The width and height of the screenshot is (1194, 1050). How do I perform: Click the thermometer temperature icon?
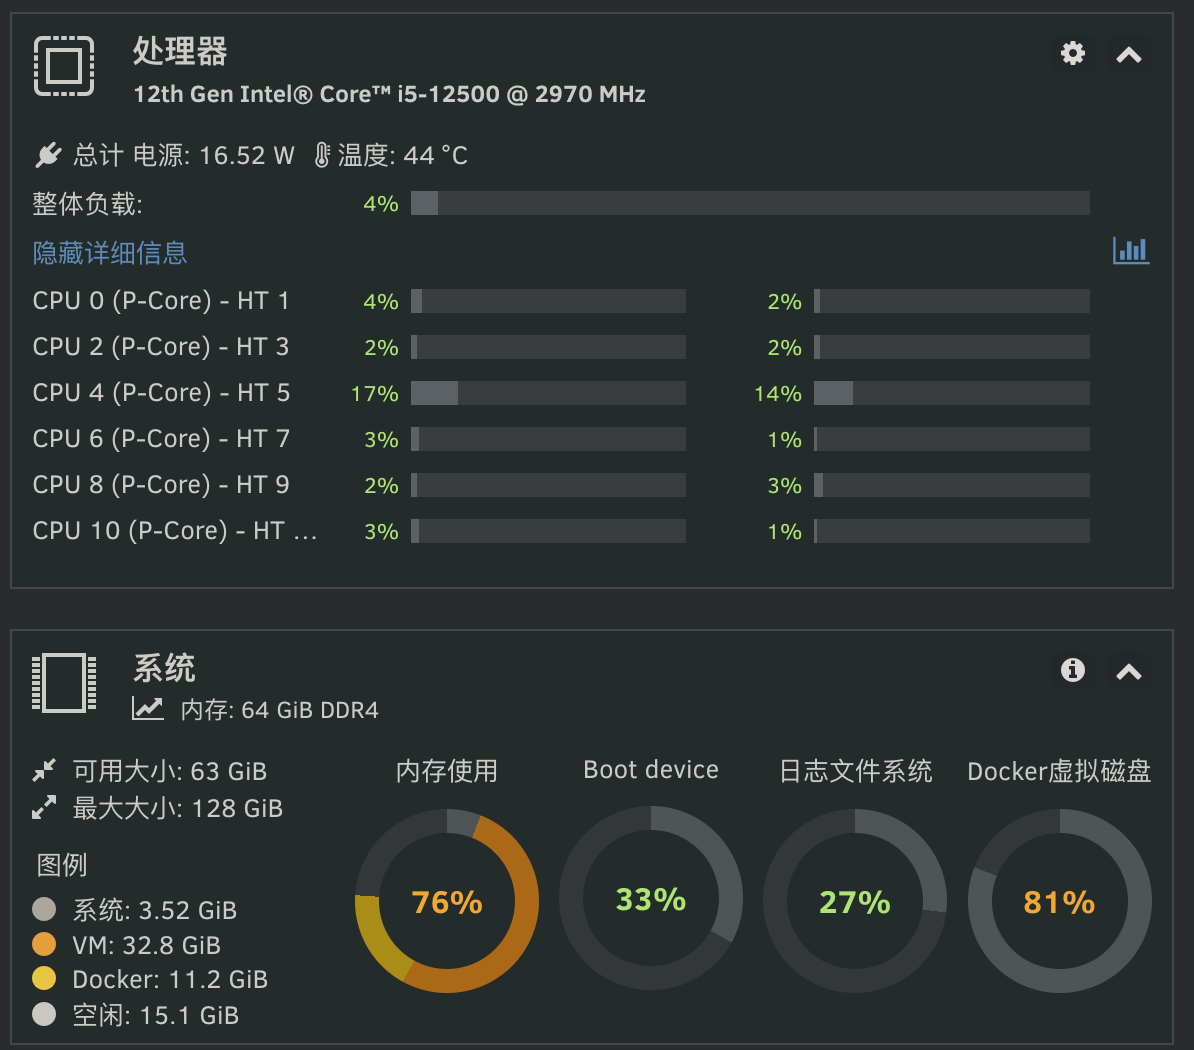click(322, 155)
